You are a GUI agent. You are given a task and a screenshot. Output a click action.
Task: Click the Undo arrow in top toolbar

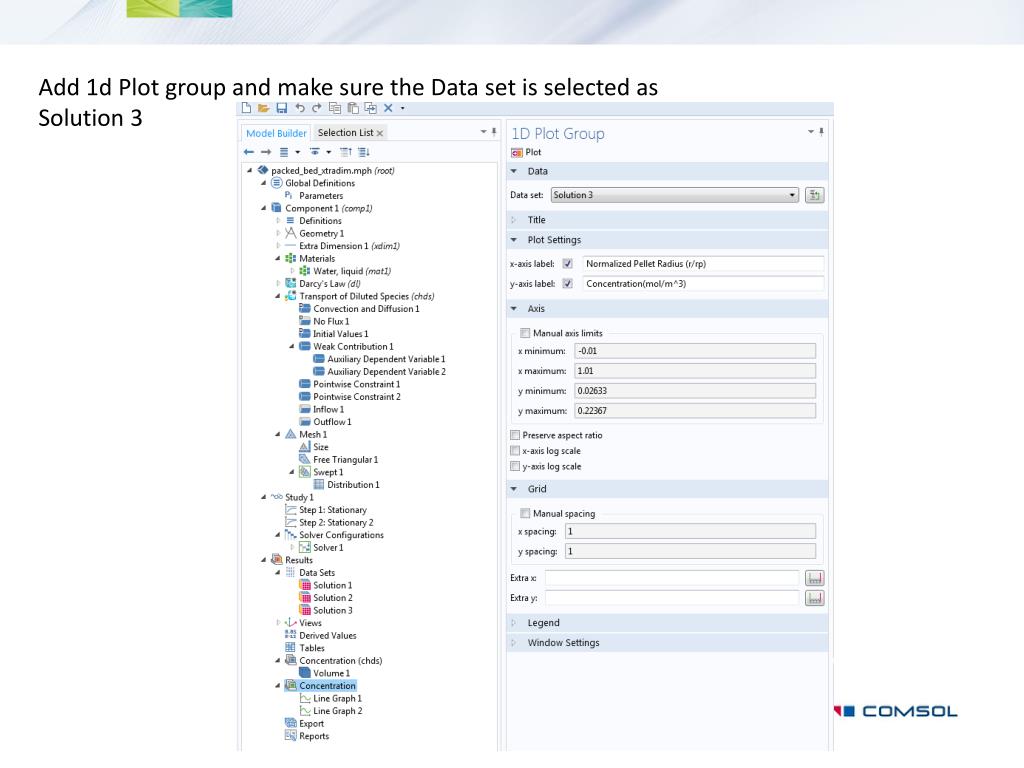[x=300, y=108]
